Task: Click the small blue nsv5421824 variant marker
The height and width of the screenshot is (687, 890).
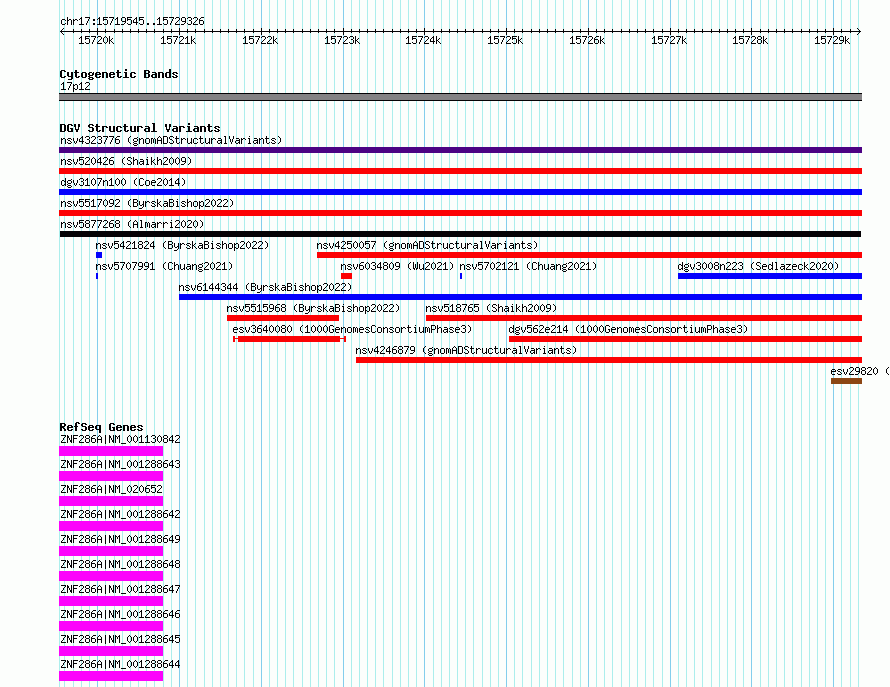Action: 99,255
